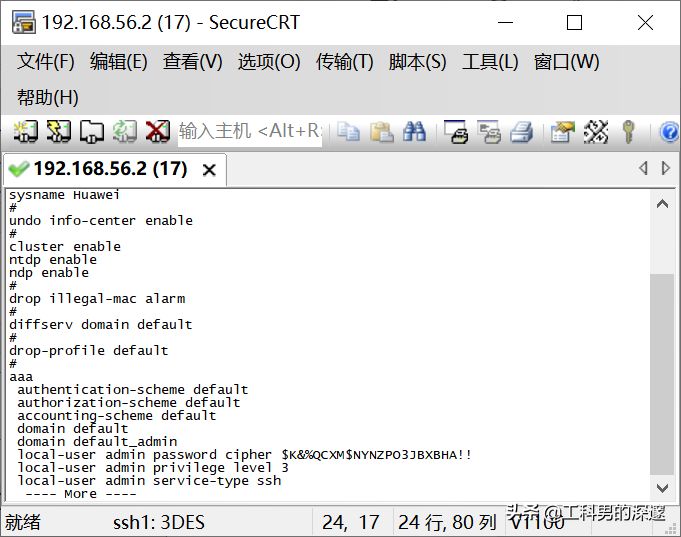Click the tab scroll left arrow

(643, 169)
